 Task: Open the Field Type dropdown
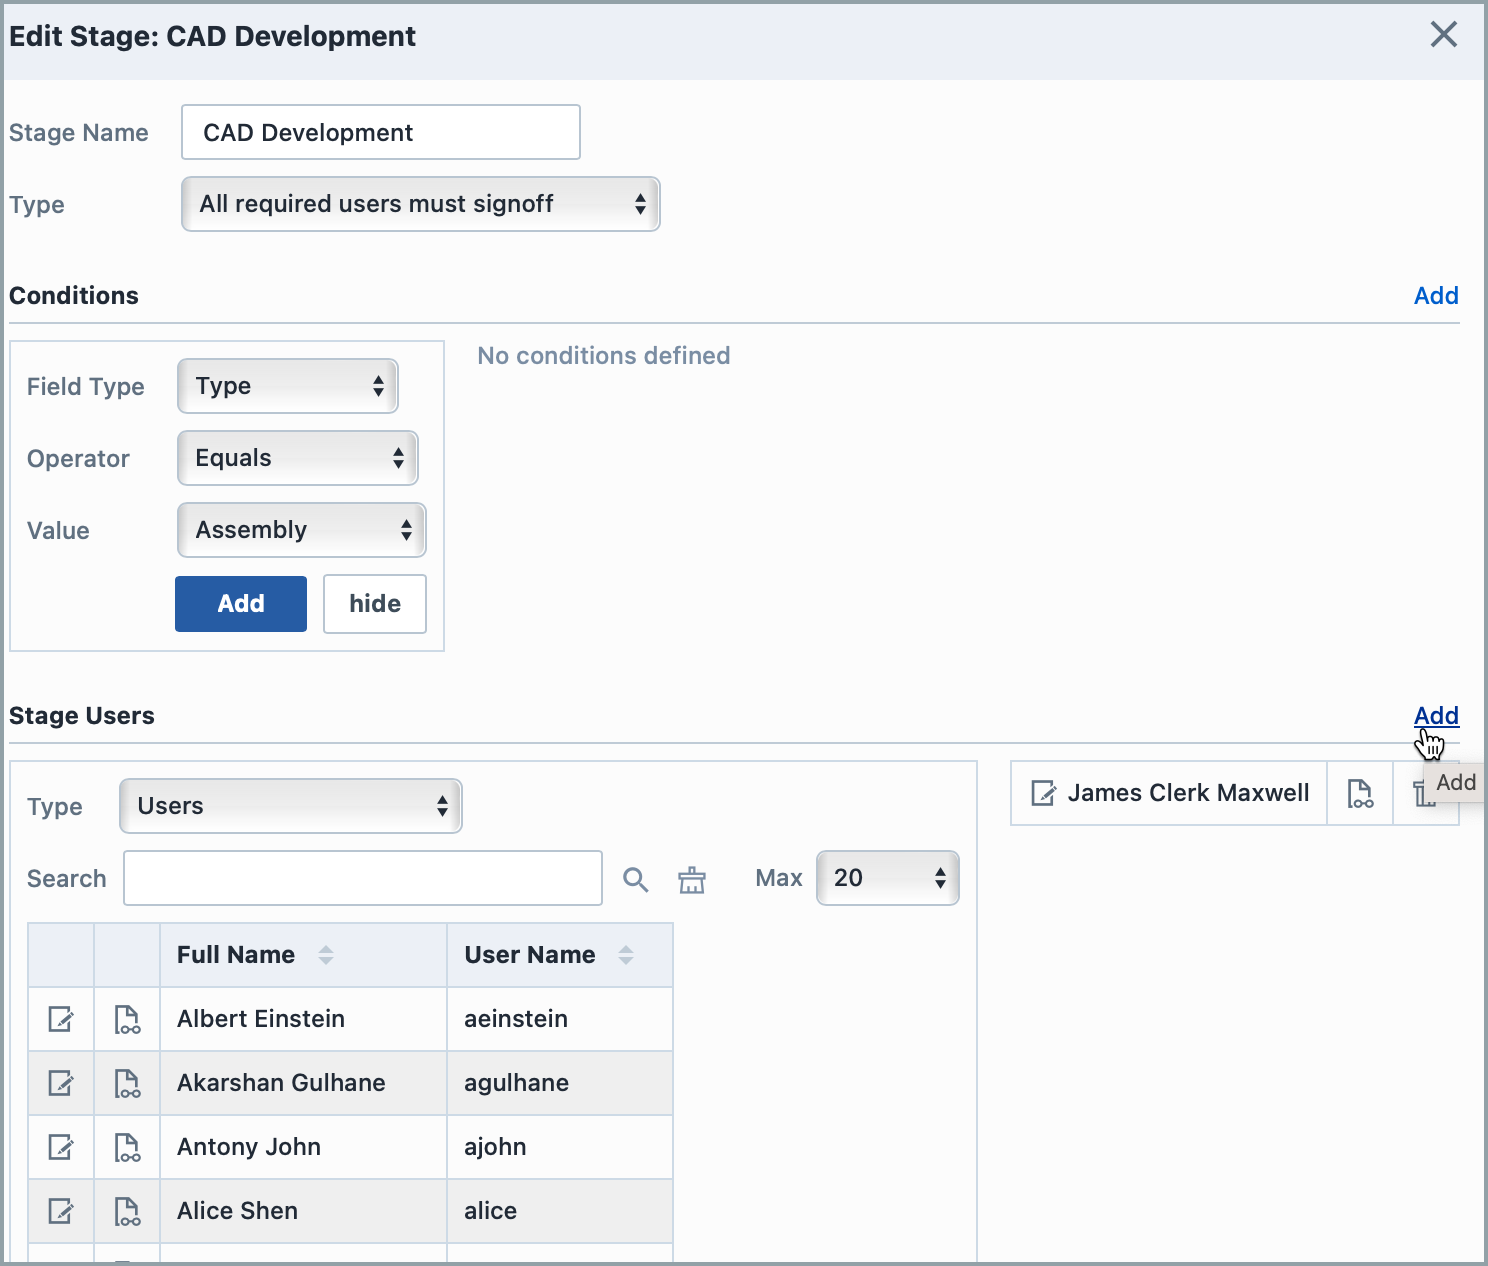288,386
